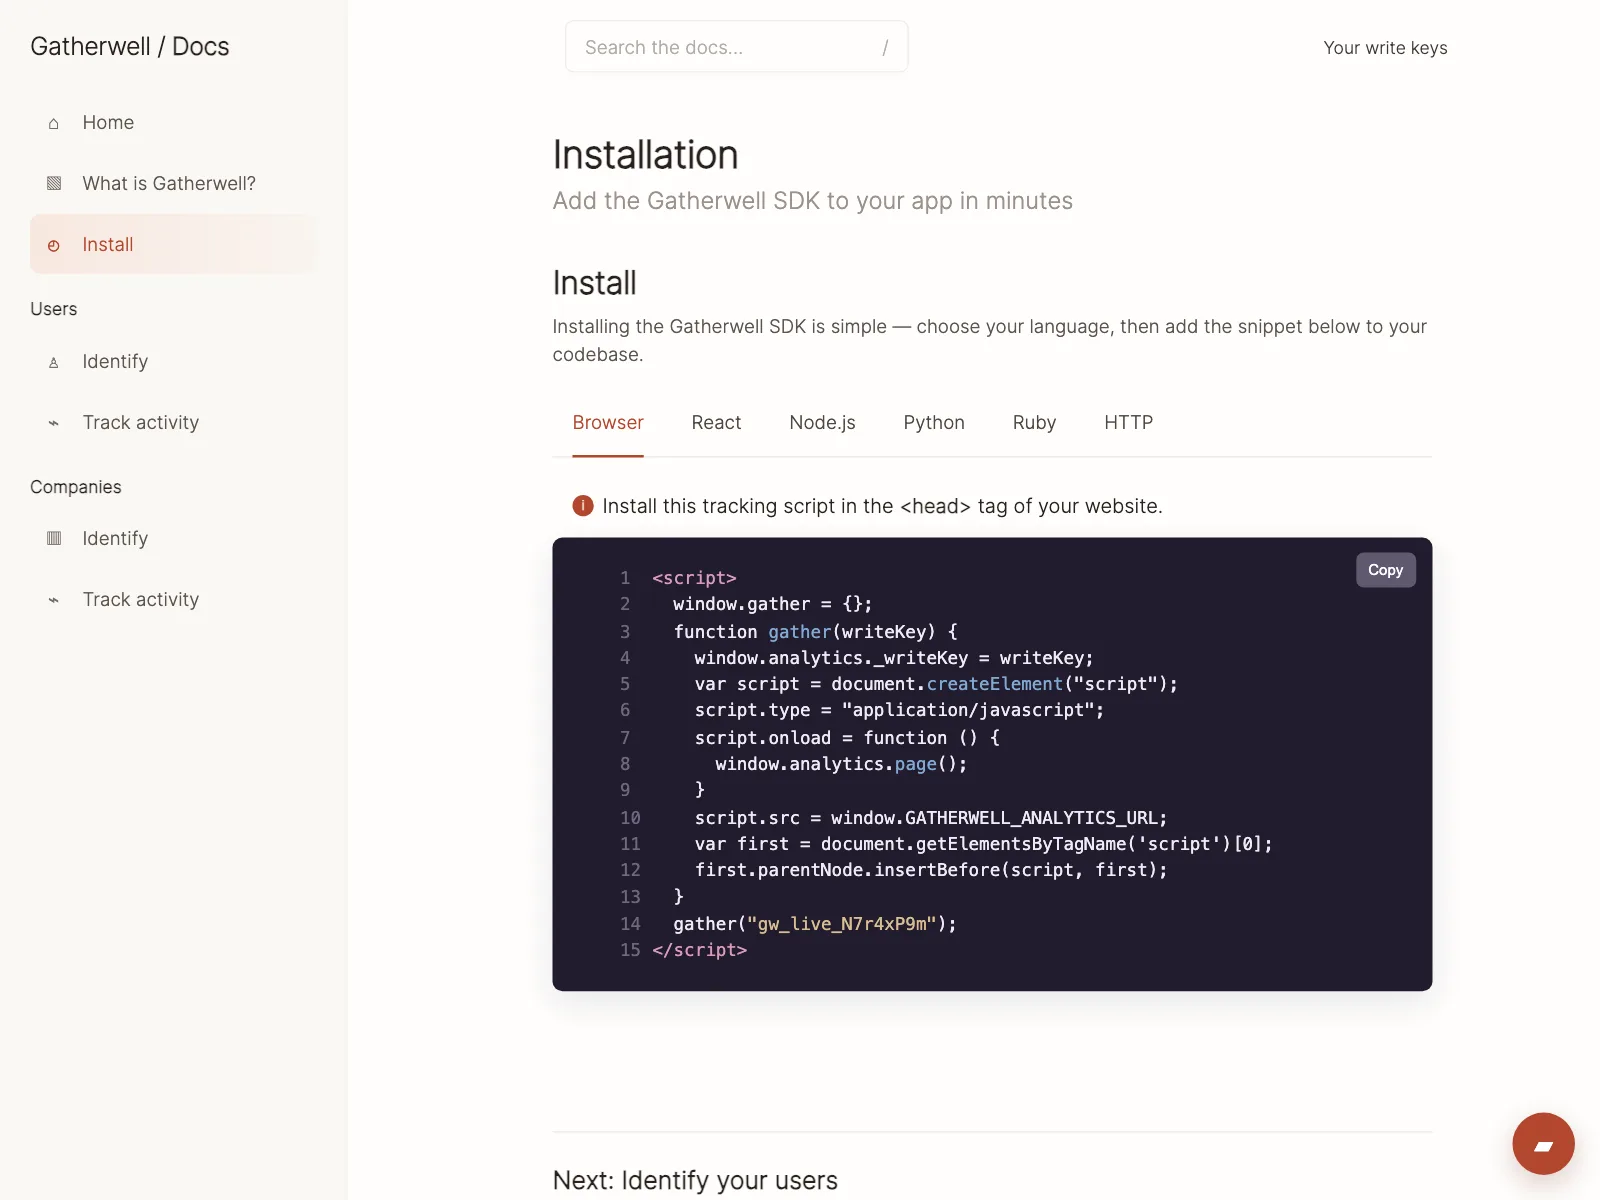The image size is (1600, 1200).
Task: Click the What is Gatherwell icon
Action: (54, 184)
